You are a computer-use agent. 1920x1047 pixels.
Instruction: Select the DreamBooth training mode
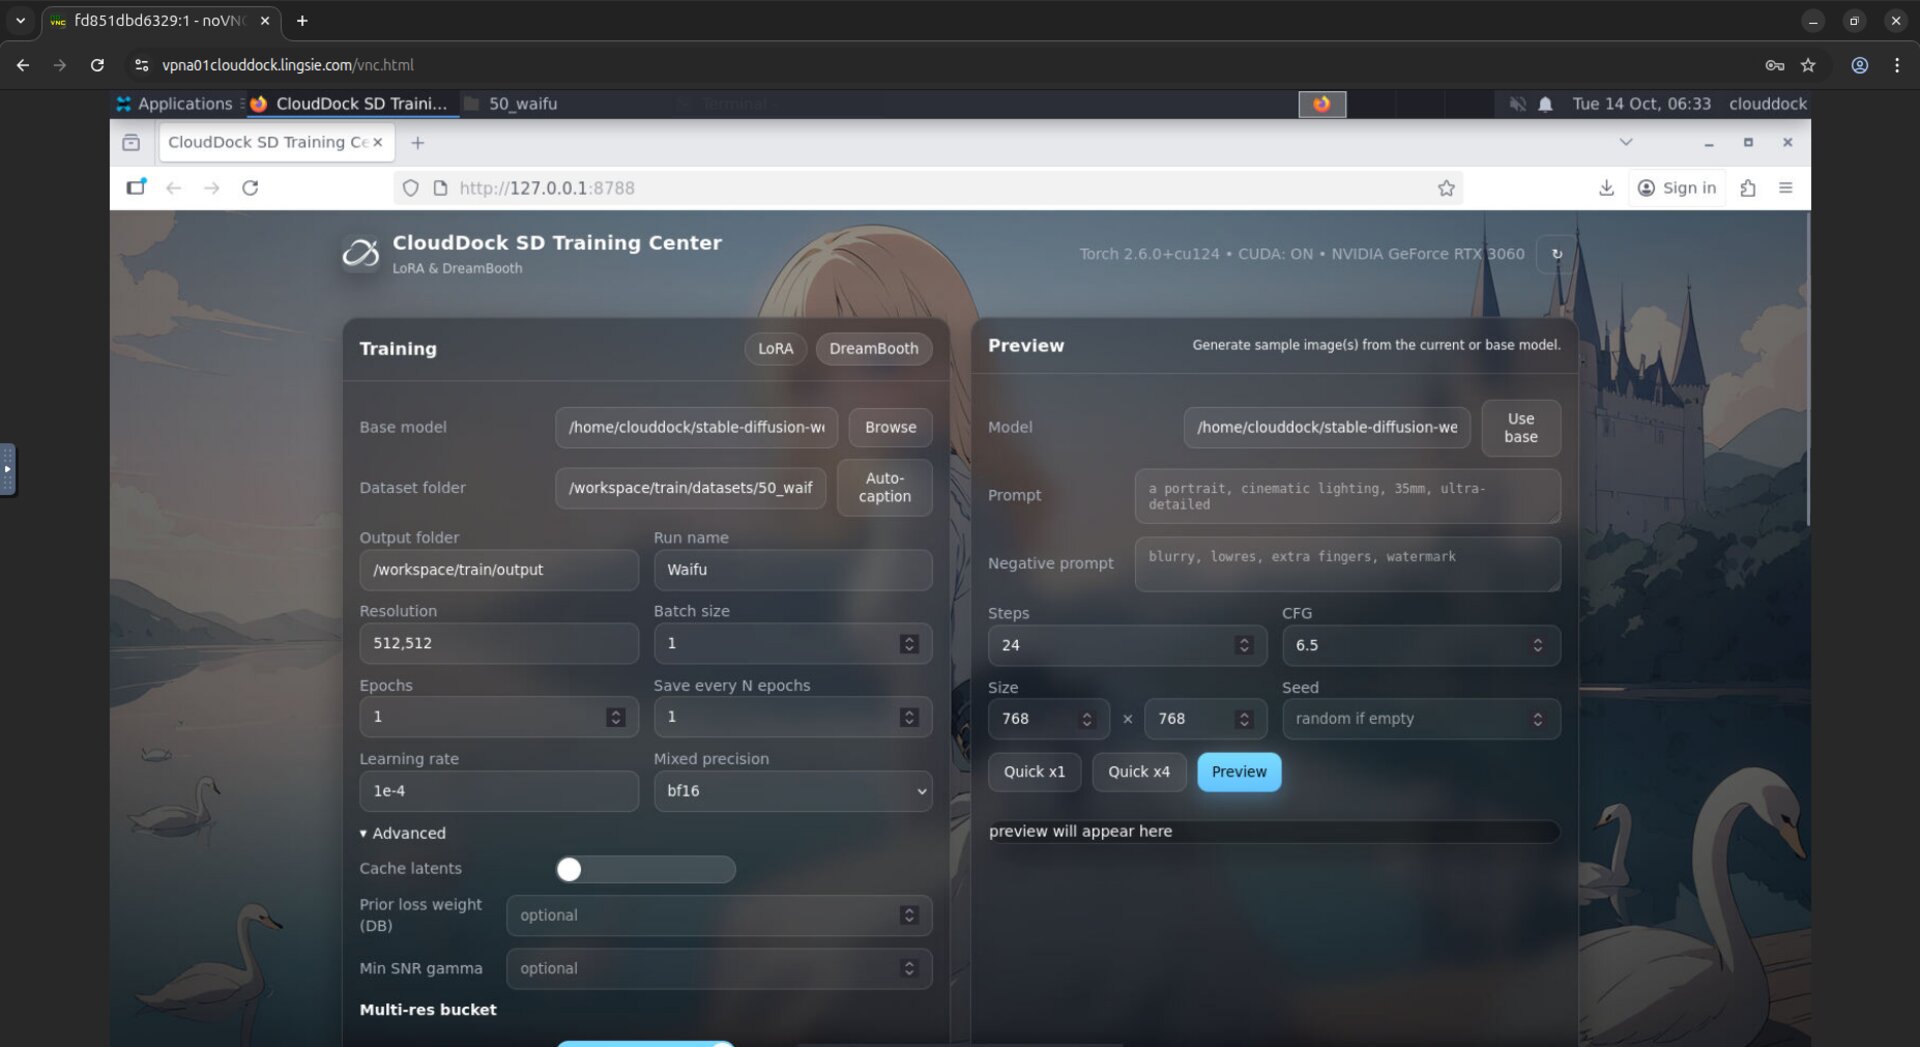tap(873, 348)
